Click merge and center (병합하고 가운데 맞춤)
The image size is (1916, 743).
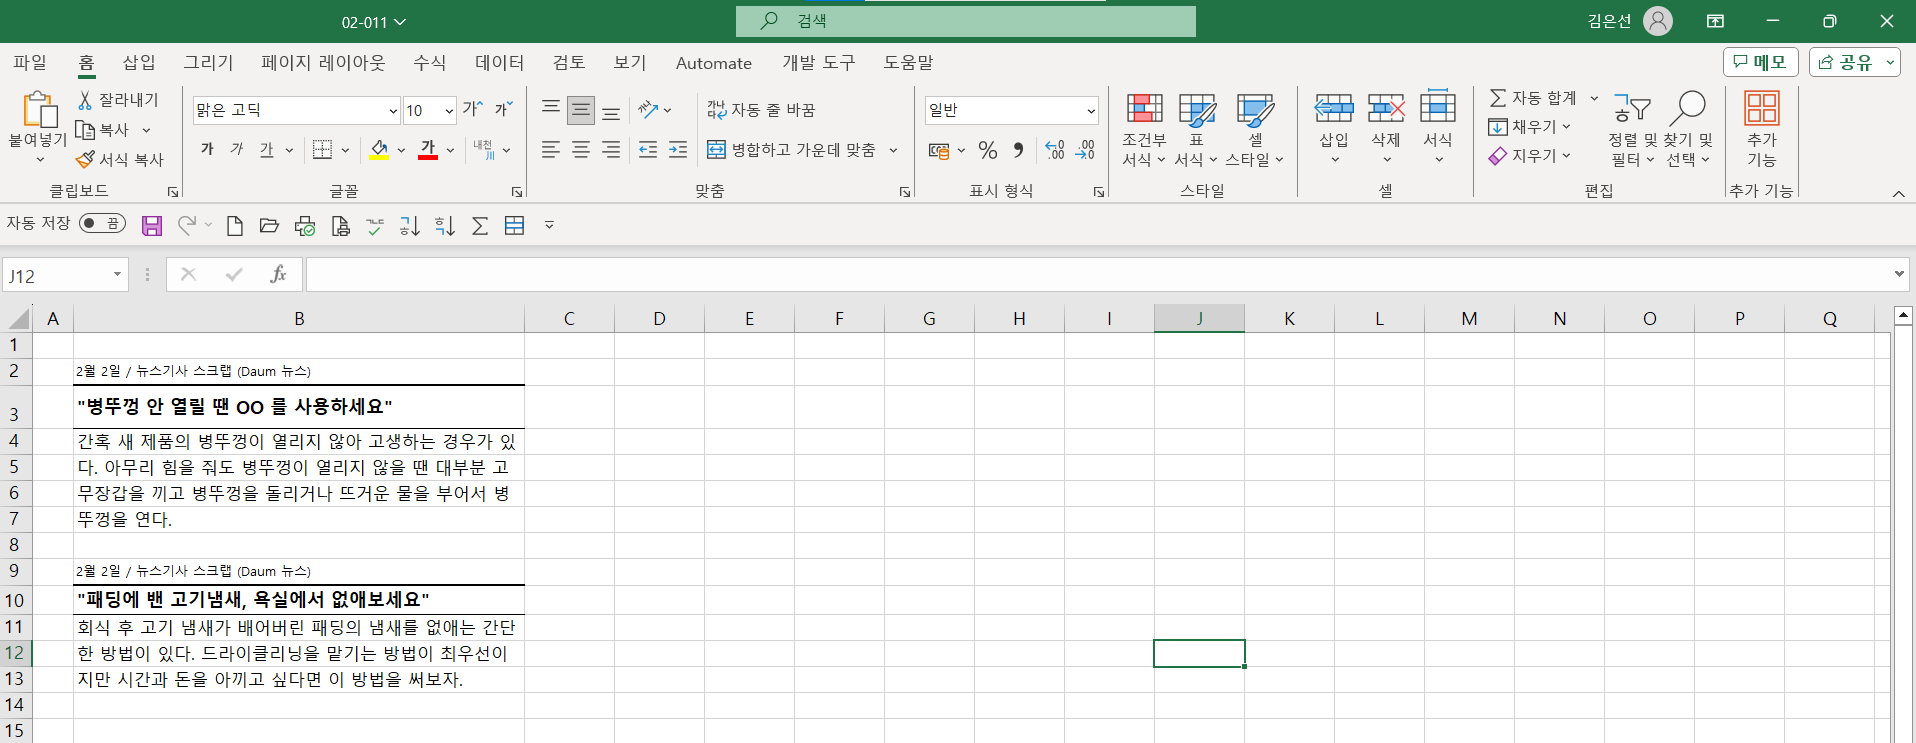pyautogui.click(x=791, y=150)
